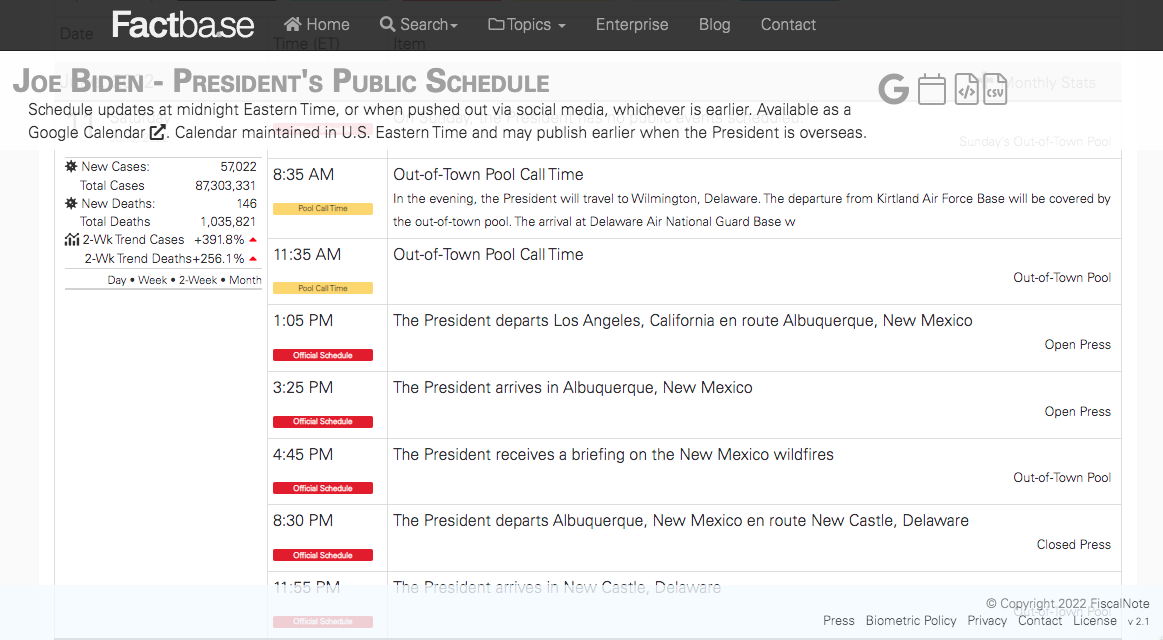Click the 3:25 PM time entry
Image resolution: width=1163 pixels, height=640 pixels.
coord(303,387)
